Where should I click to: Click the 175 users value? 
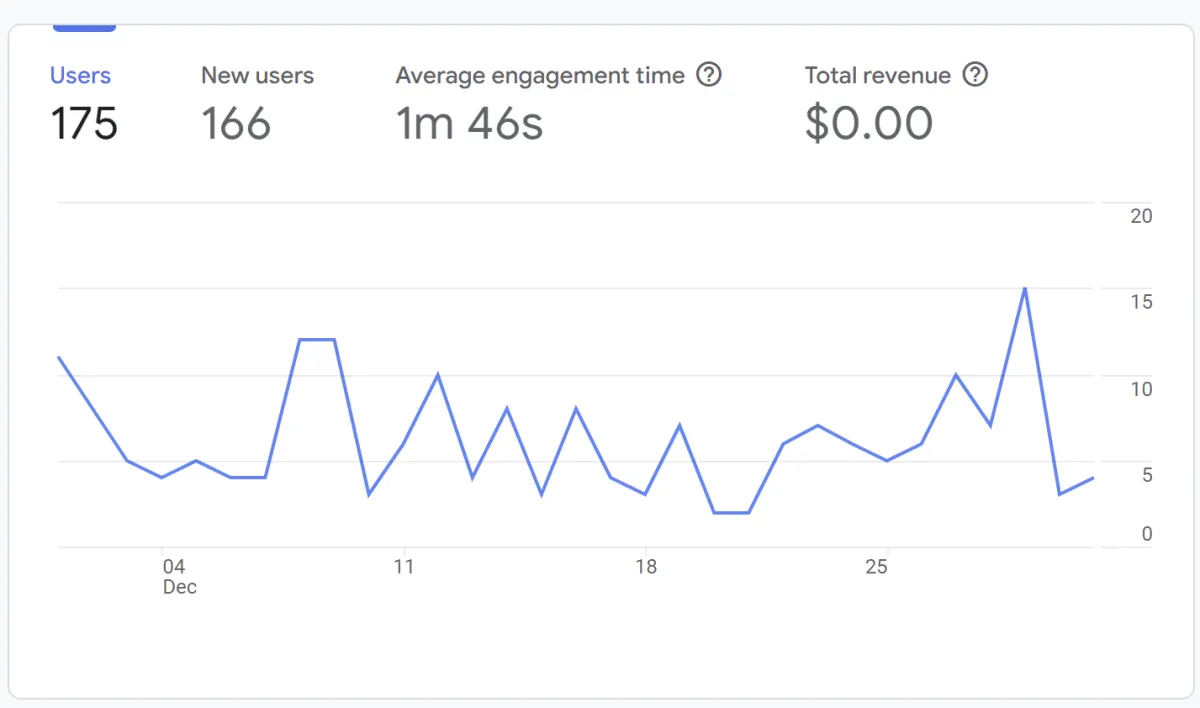click(84, 124)
